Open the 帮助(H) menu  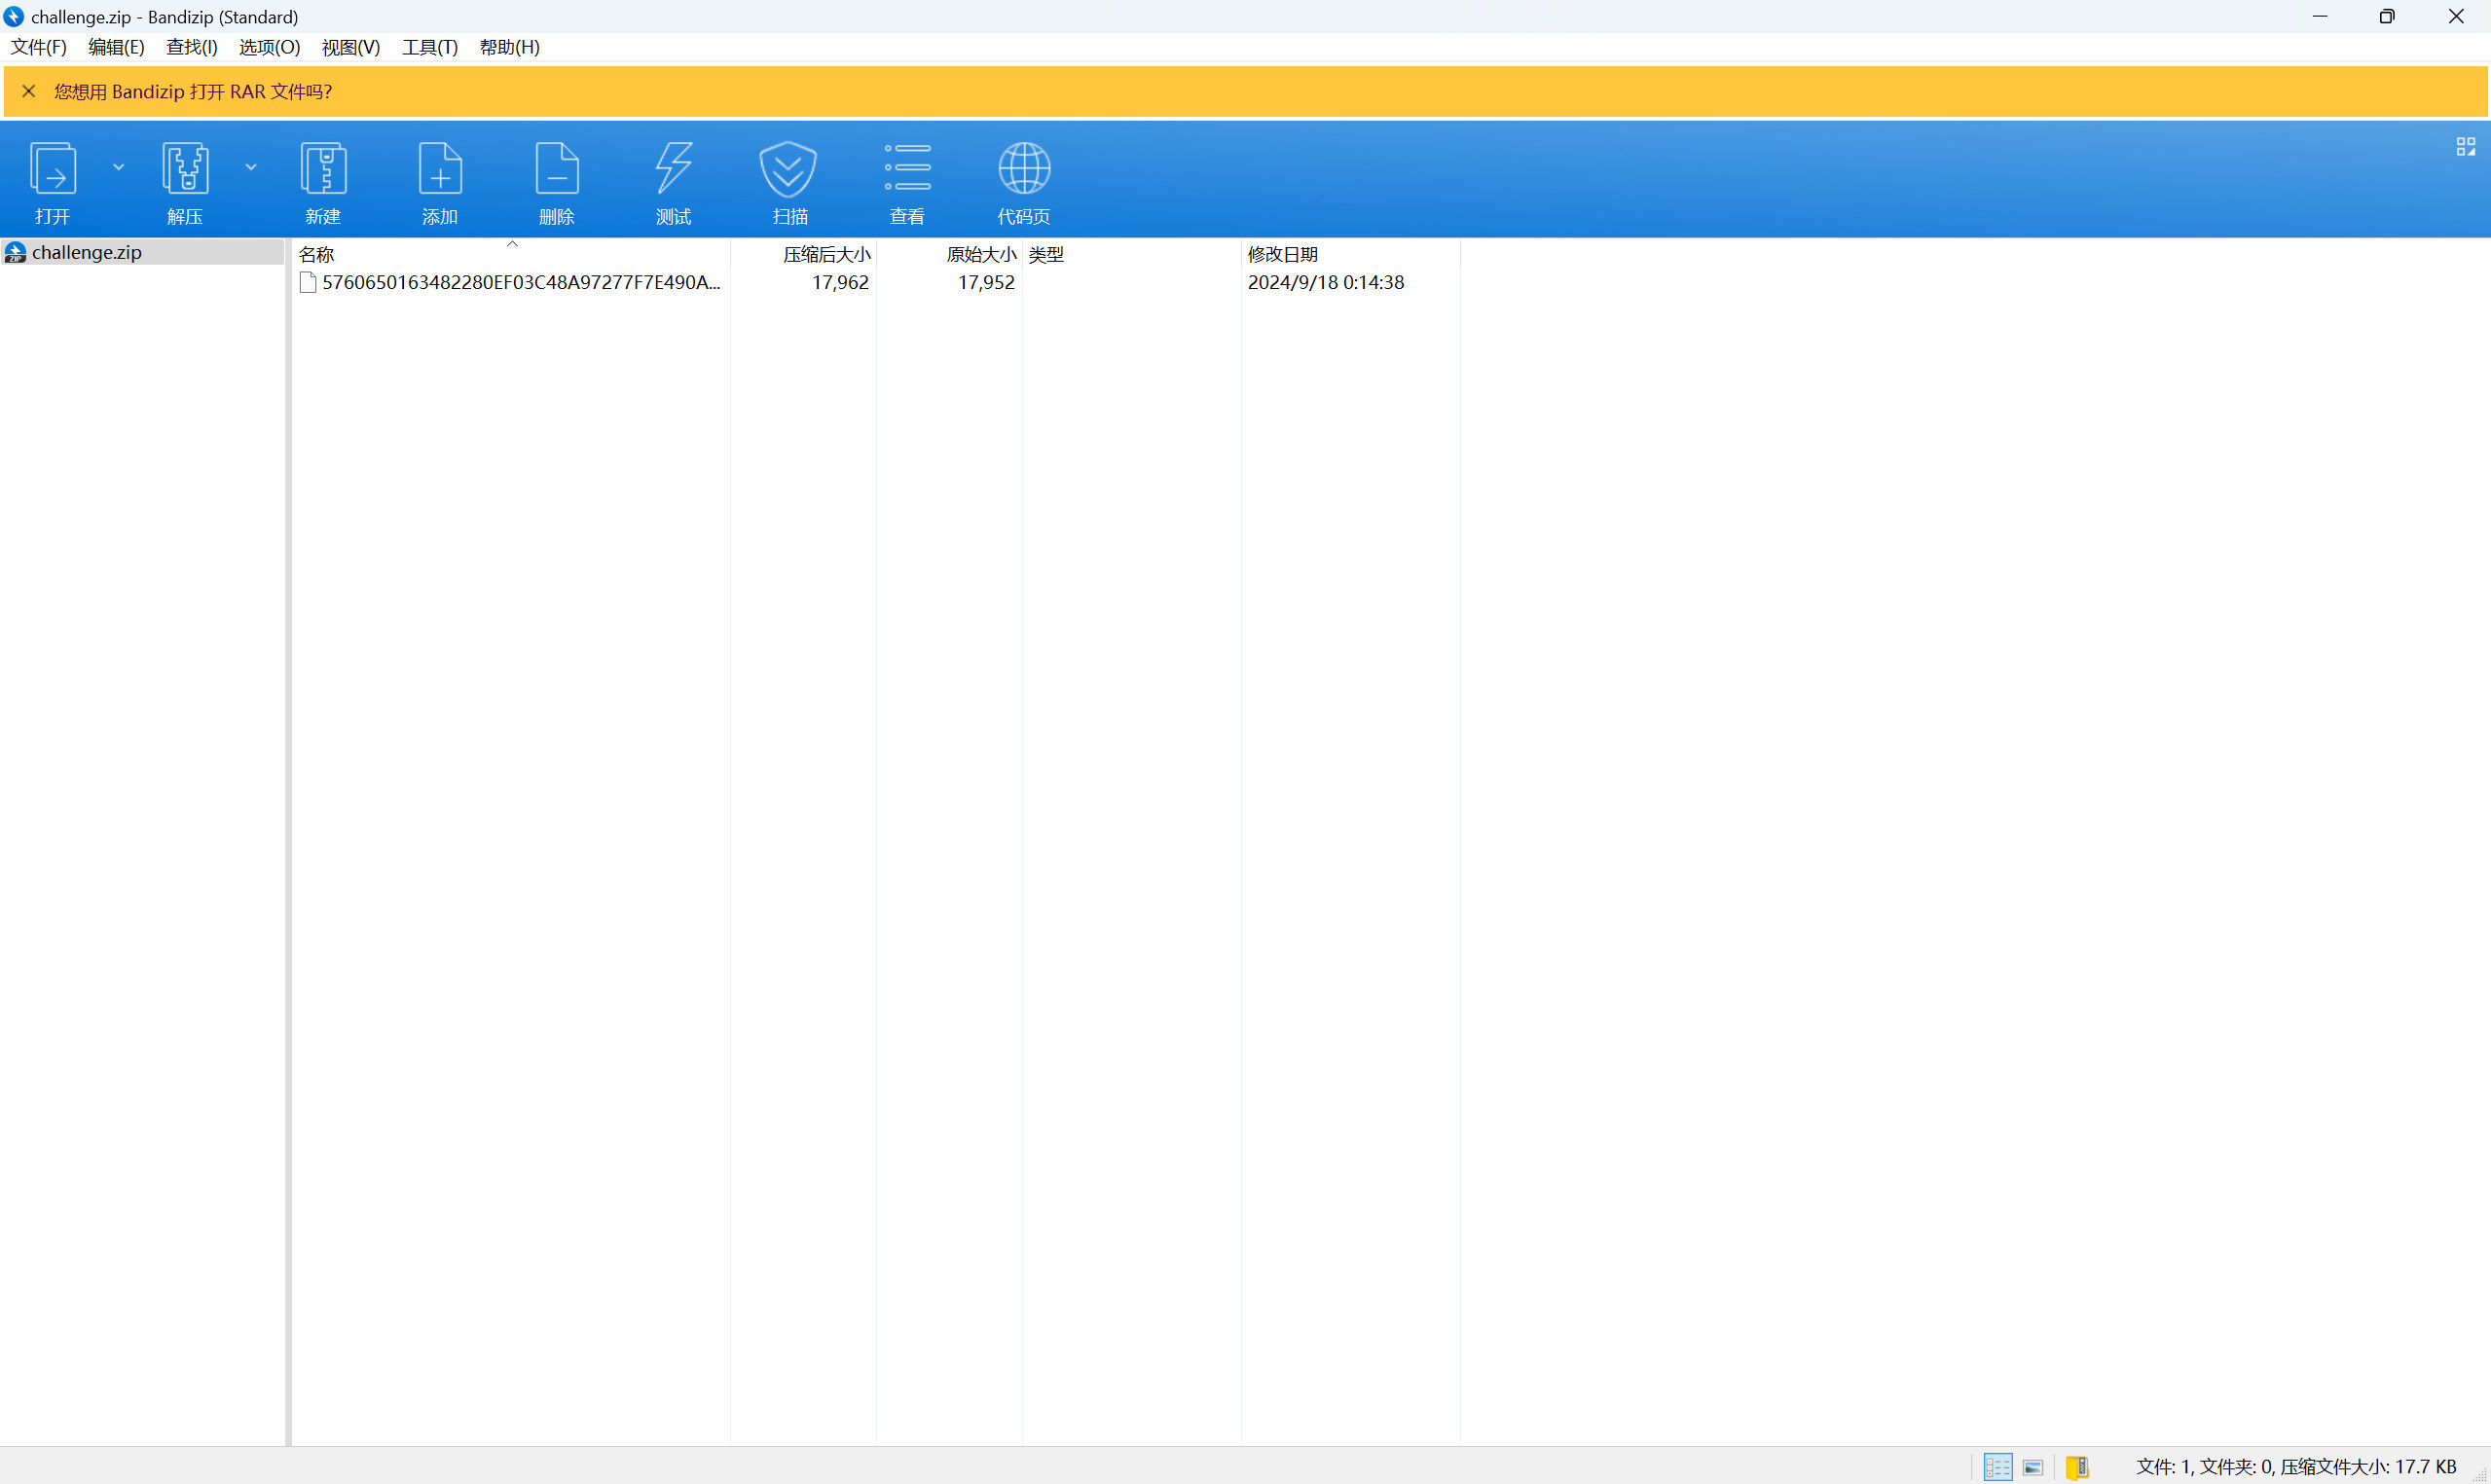point(510,47)
